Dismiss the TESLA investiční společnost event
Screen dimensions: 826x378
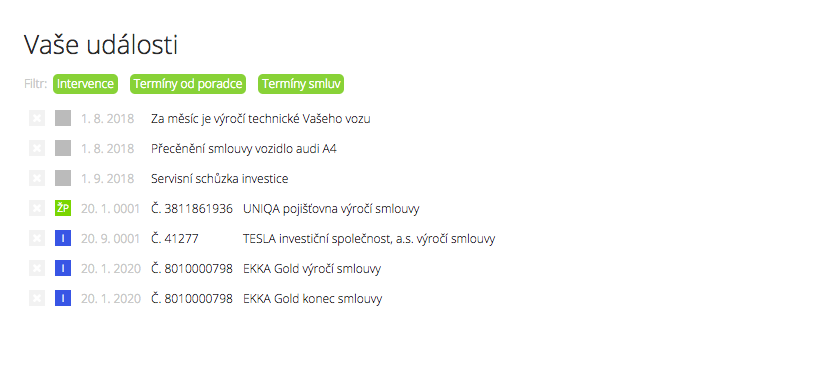[37, 238]
